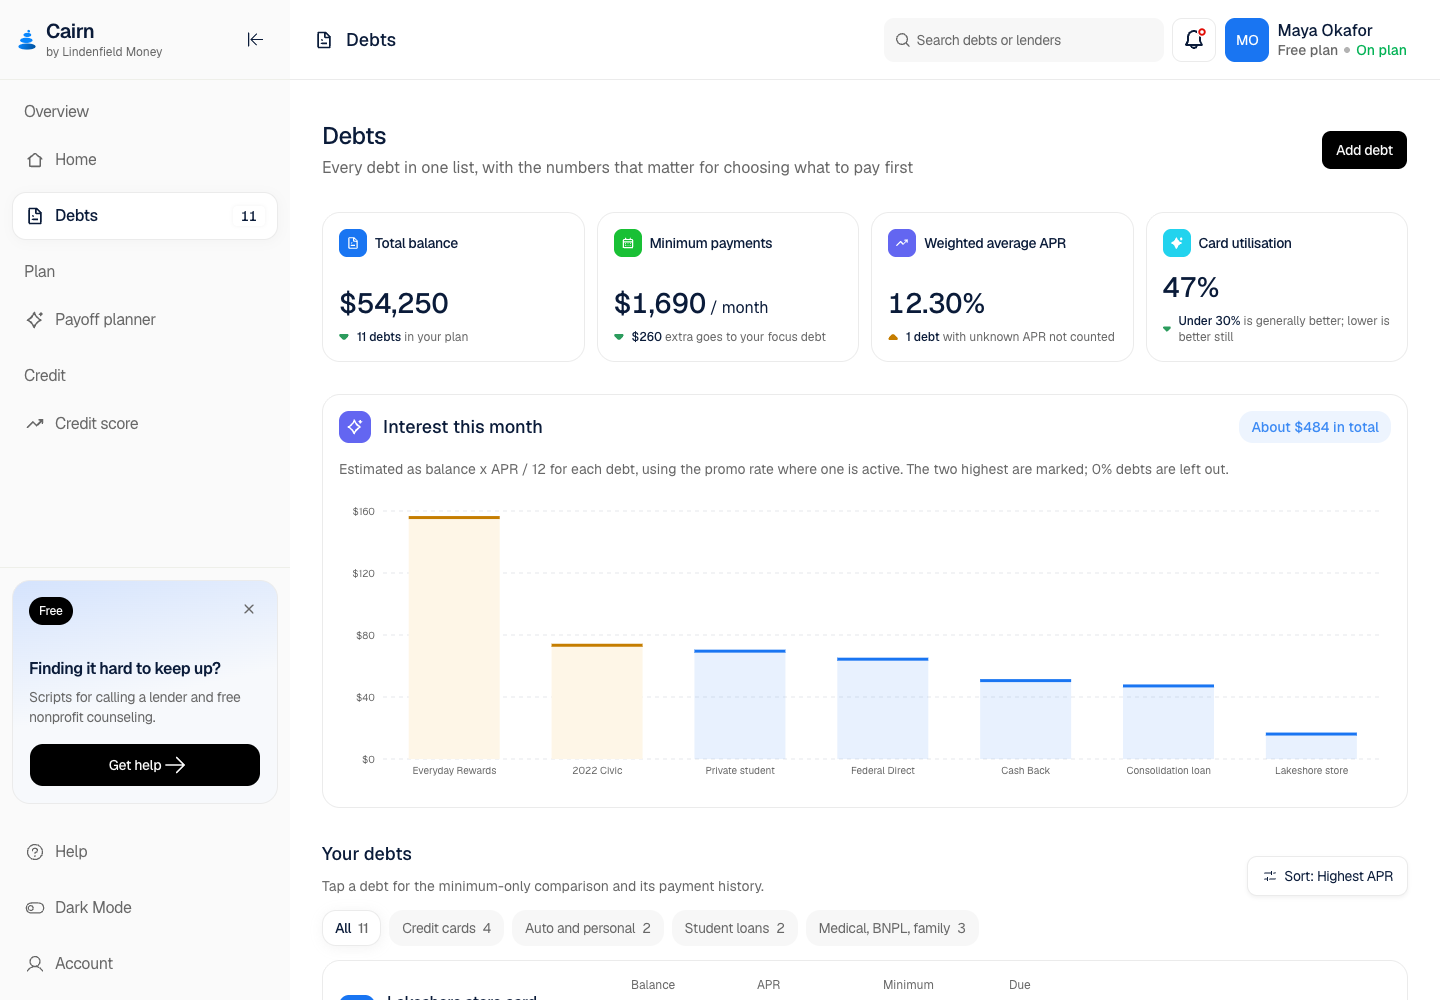
Task: Click the About $484 in total badge
Action: [x=1315, y=427]
